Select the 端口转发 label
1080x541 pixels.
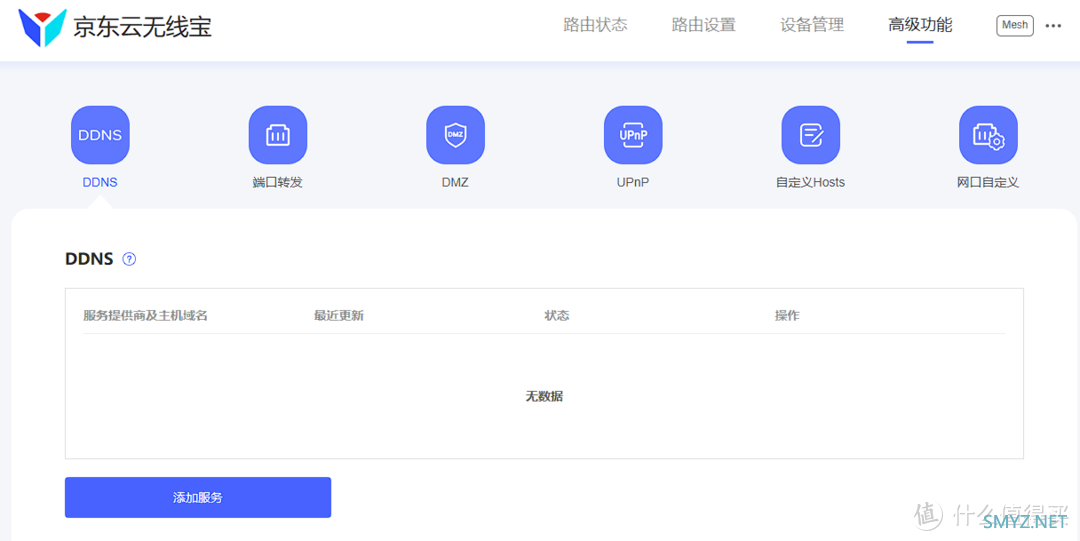278,183
